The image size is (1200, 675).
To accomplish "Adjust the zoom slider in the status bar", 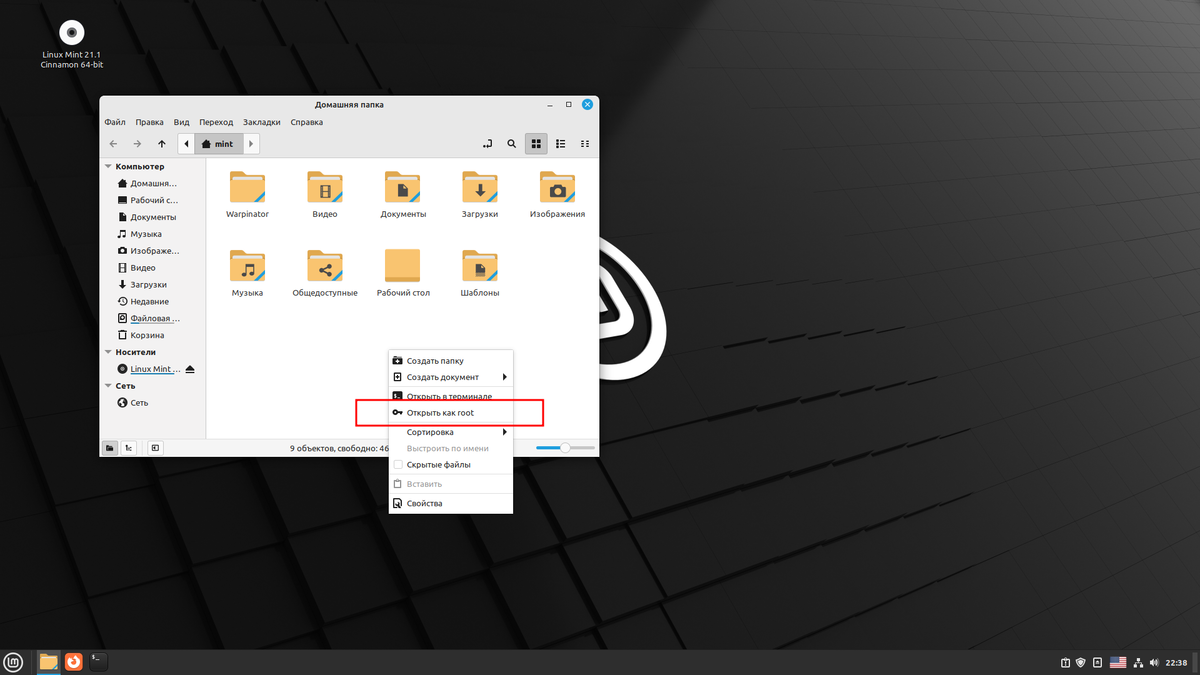I will tap(563, 447).
